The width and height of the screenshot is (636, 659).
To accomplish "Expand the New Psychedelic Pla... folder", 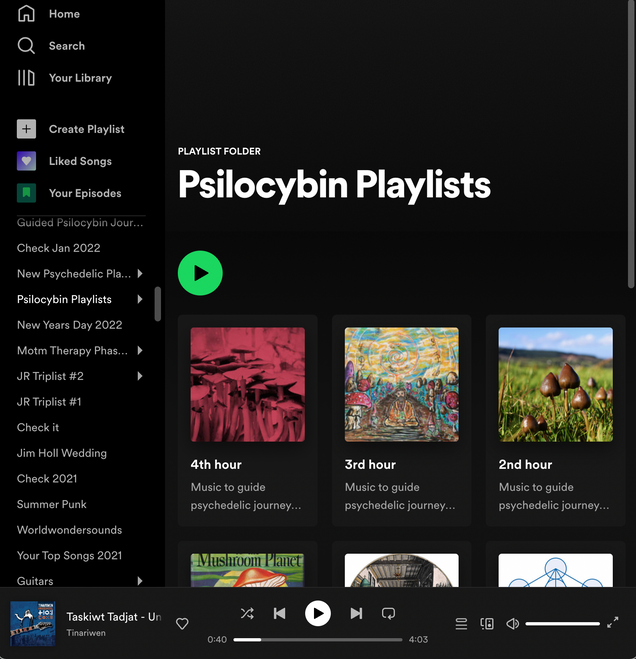I will [x=140, y=274].
